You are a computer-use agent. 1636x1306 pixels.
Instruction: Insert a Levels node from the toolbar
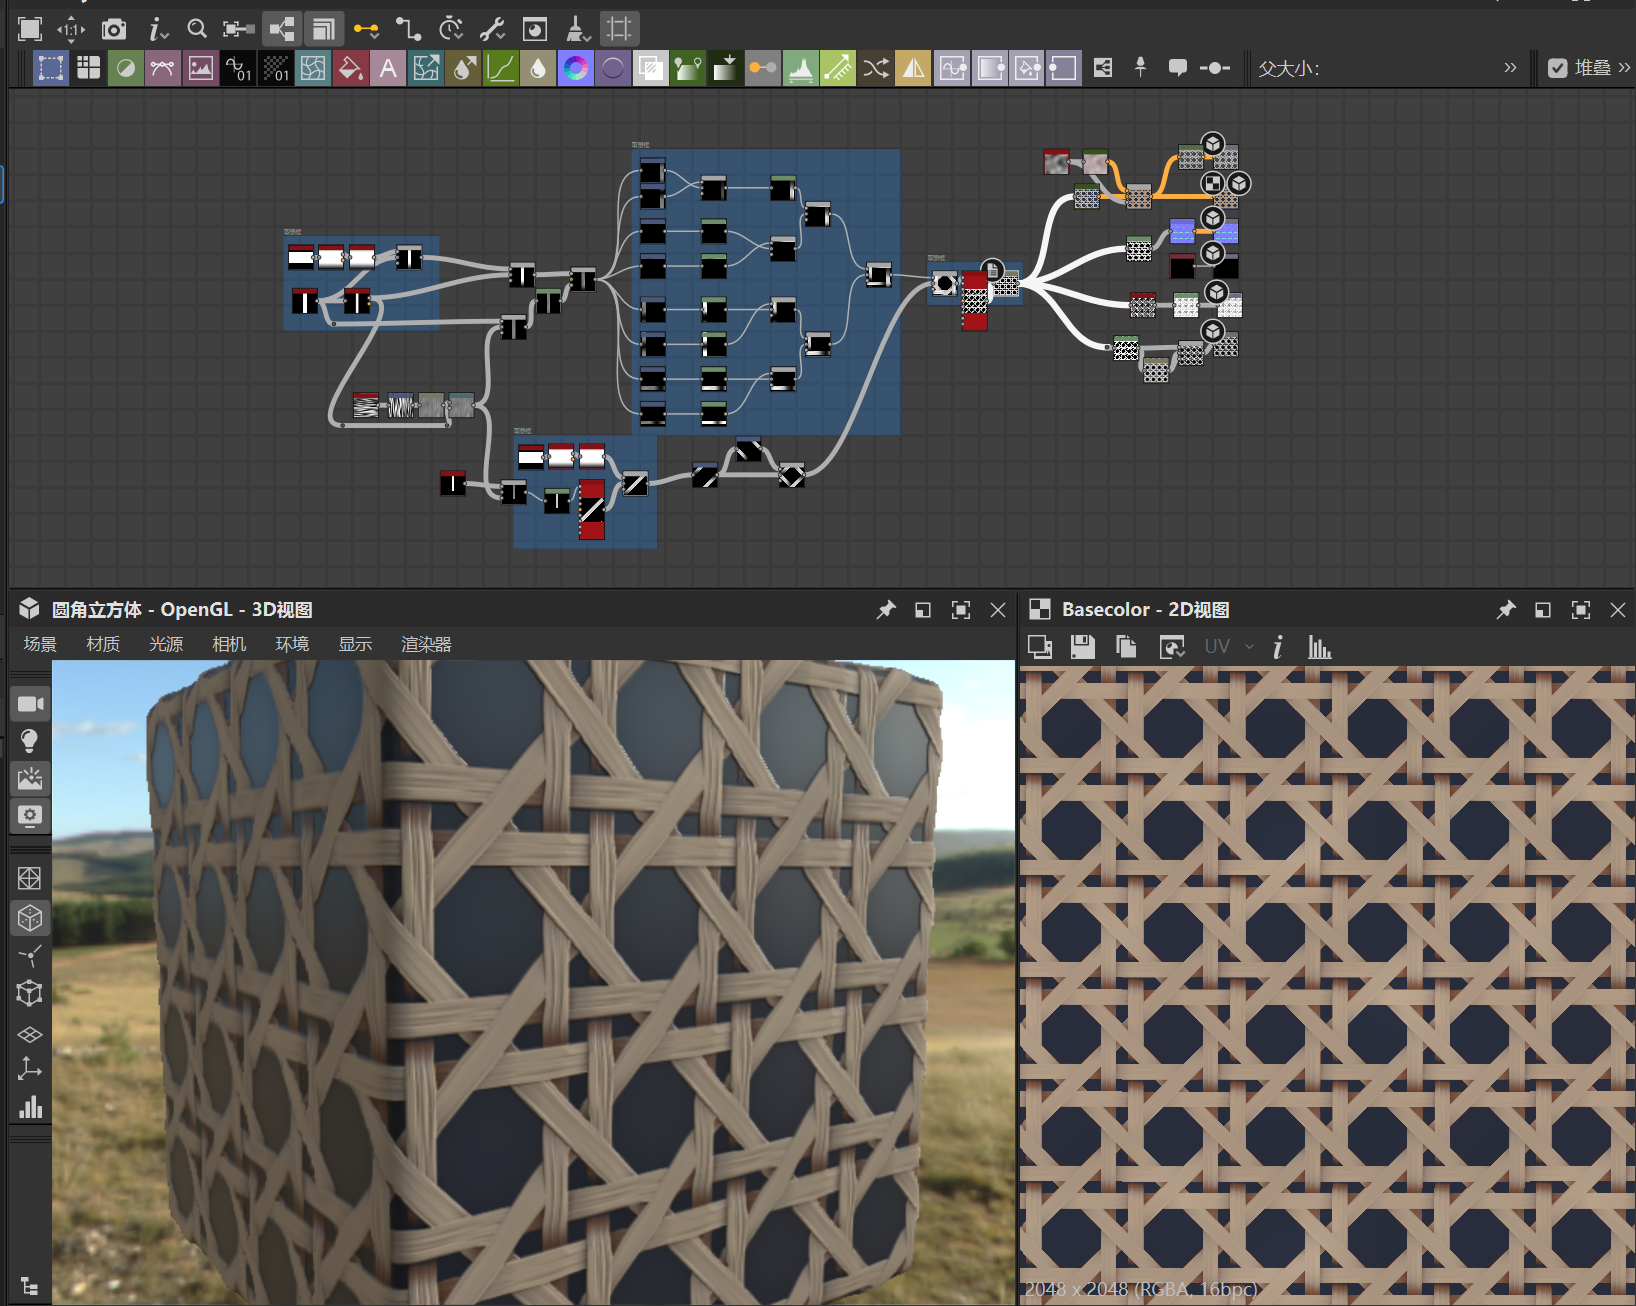pos(800,68)
